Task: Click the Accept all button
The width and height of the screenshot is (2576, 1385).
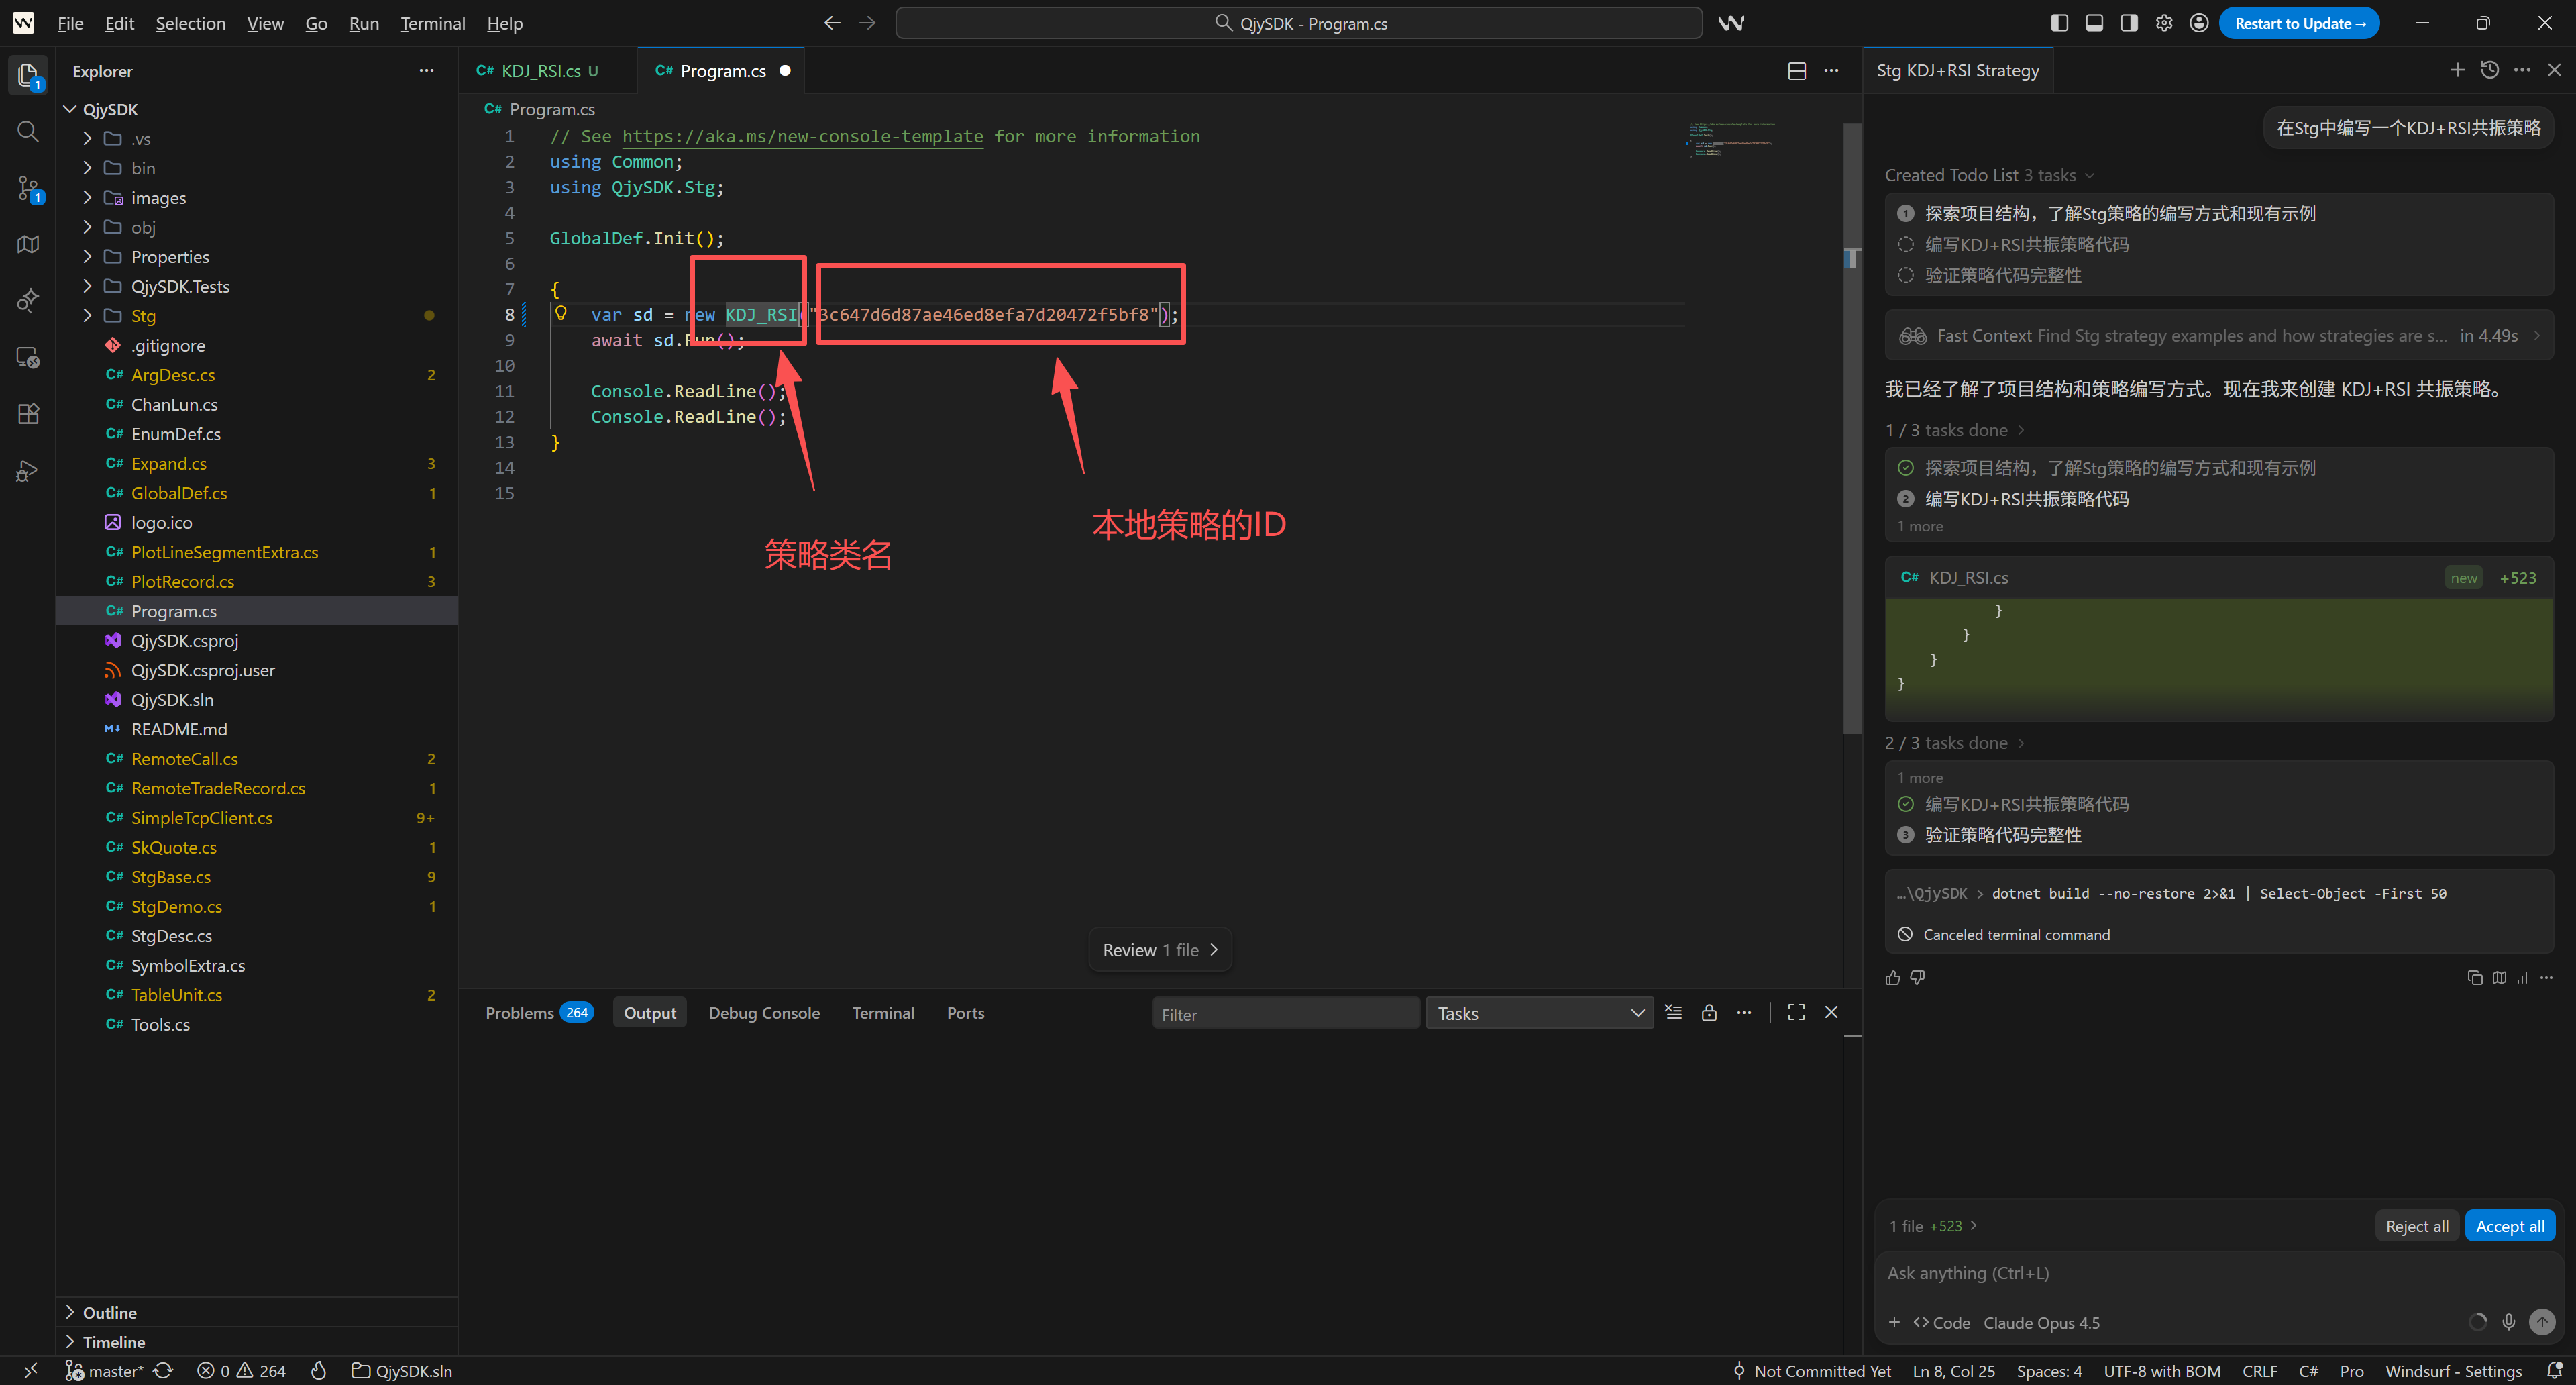Action: (2509, 1226)
